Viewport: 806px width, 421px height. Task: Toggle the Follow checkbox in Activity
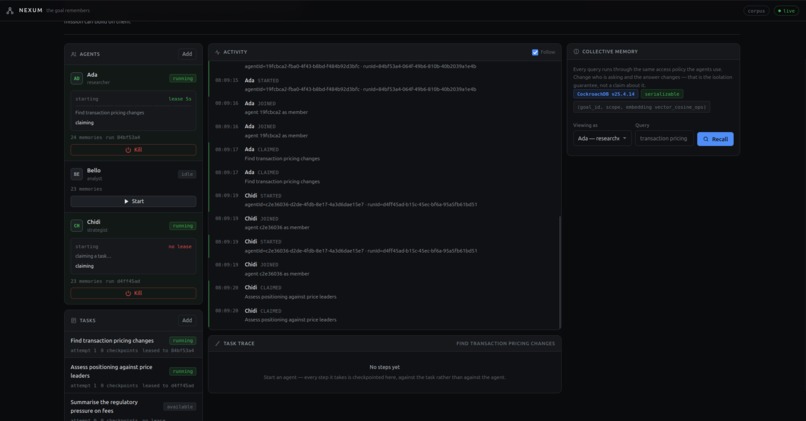(x=535, y=52)
